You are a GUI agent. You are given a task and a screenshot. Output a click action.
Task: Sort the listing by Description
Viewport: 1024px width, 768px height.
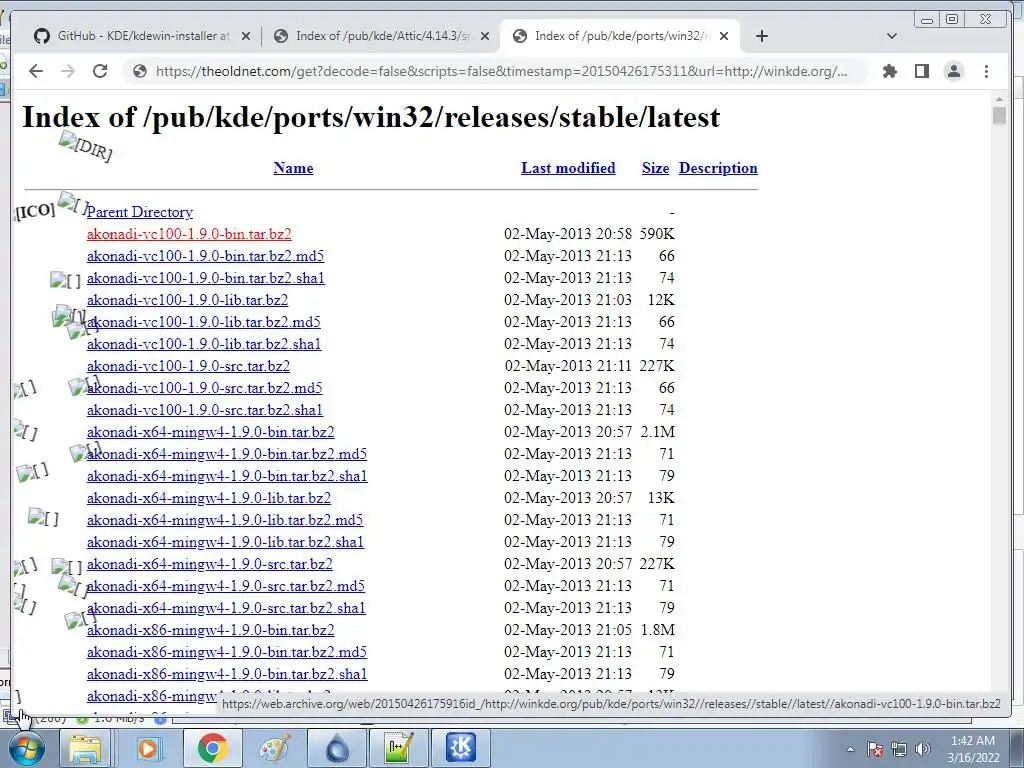[x=718, y=168]
